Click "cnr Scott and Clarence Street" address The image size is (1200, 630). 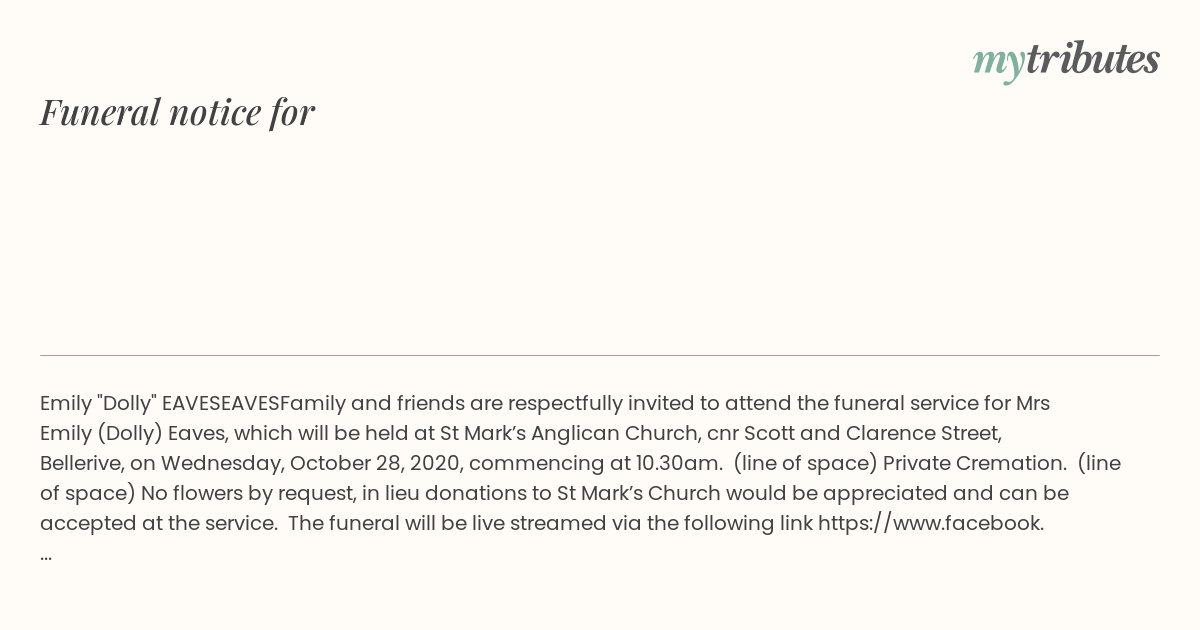854,434
